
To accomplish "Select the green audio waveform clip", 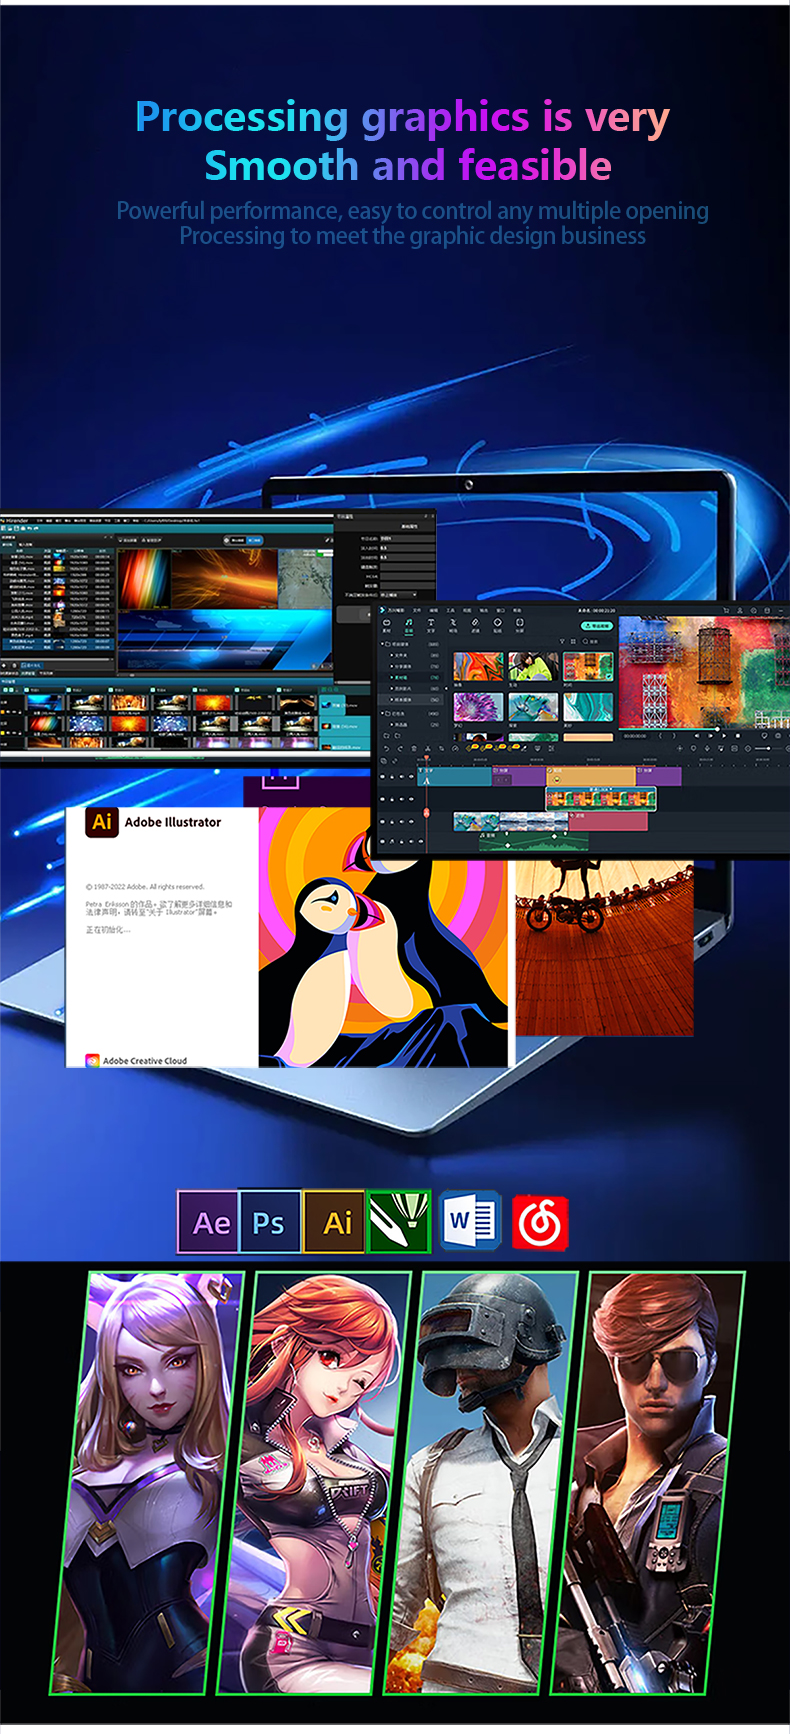I will click(533, 841).
